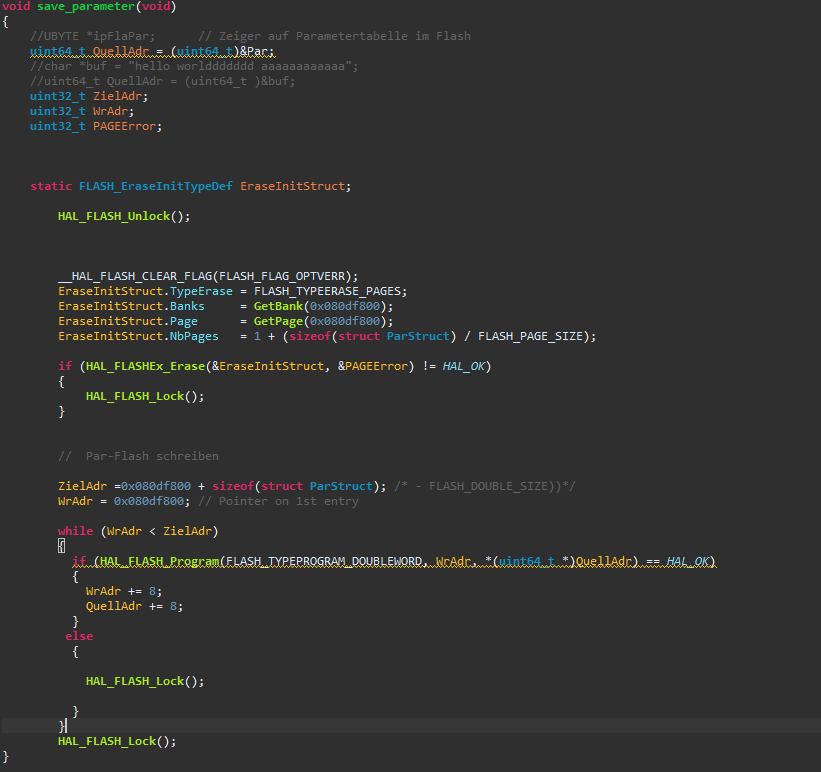Viewport: 821px width, 772px height.
Task: Click the hex value 0x080df800 on ZielAdr line
Action: (x=152, y=486)
